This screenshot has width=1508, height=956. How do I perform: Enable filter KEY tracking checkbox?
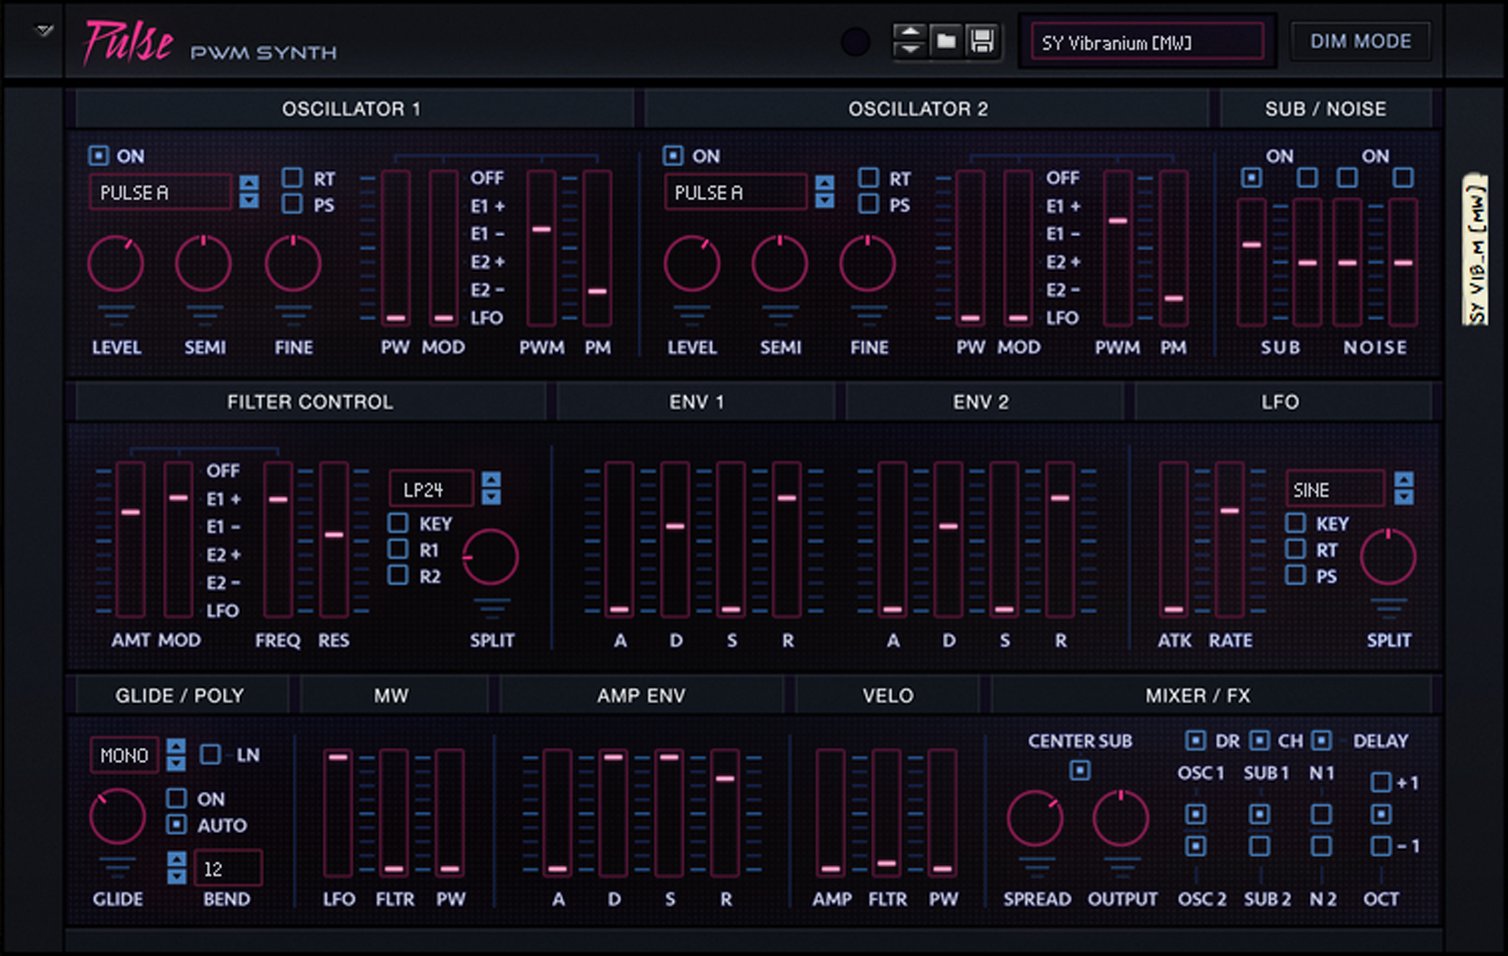coord(398,522)
